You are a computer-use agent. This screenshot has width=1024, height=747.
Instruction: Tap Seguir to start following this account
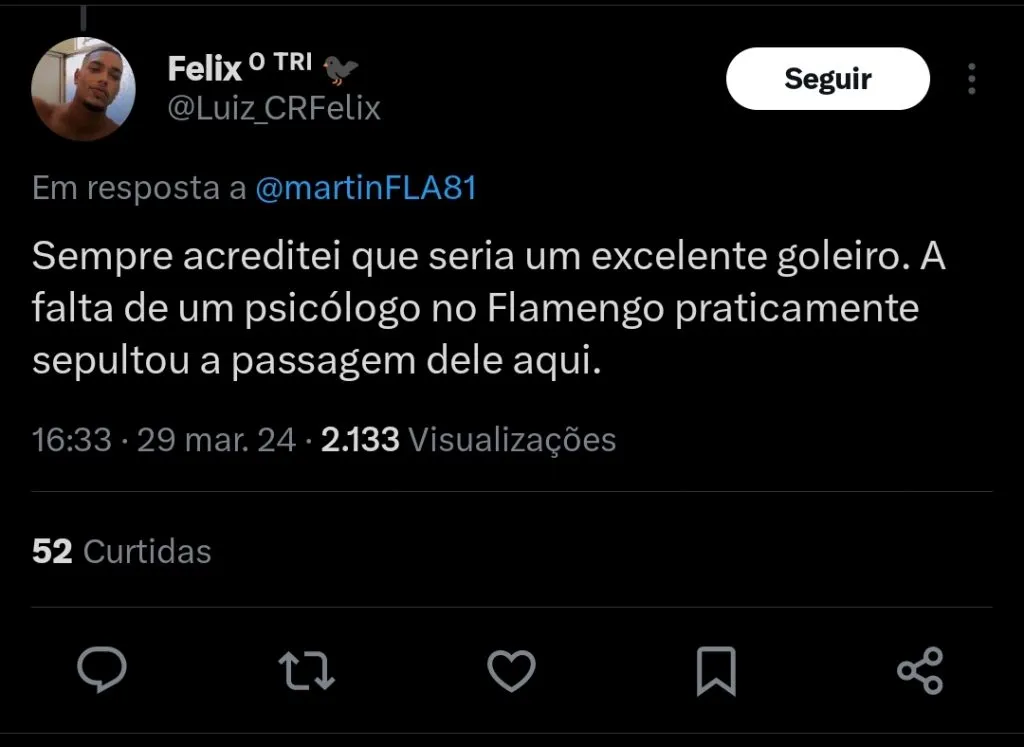828,78
